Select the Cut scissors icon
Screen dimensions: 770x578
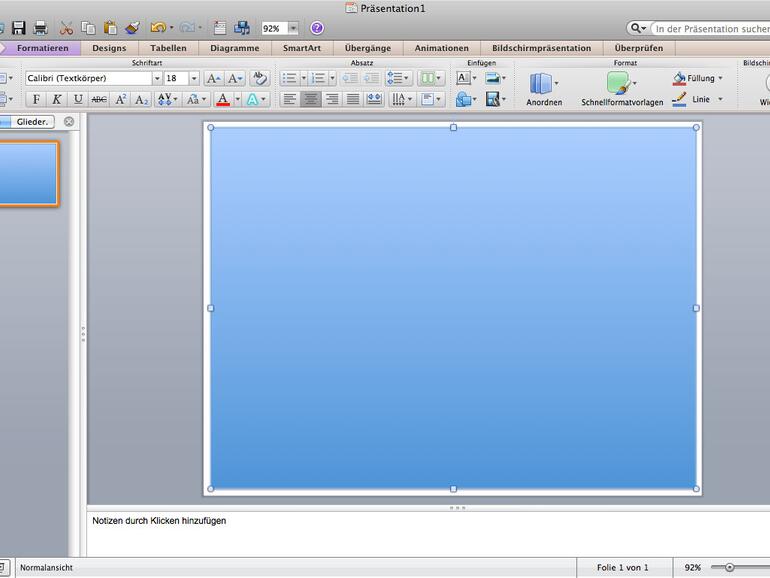click(66, 28)
